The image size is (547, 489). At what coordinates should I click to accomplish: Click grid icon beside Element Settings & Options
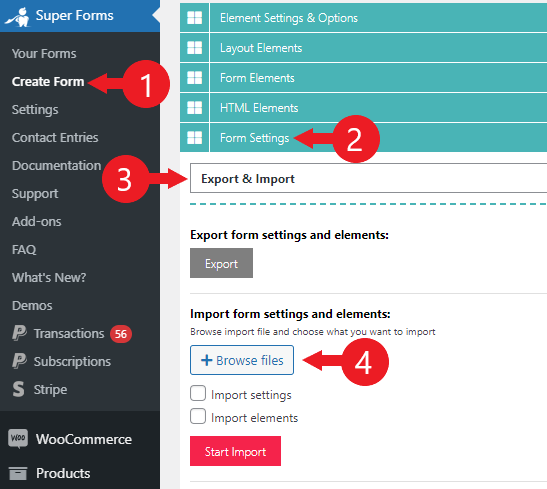[194, 18]
